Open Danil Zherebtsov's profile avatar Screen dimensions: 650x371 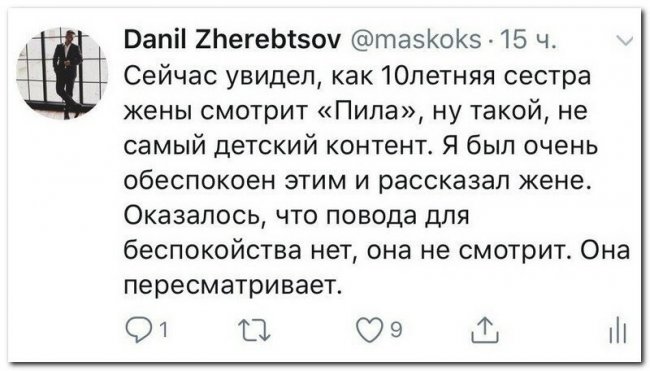tap(62, 73)
